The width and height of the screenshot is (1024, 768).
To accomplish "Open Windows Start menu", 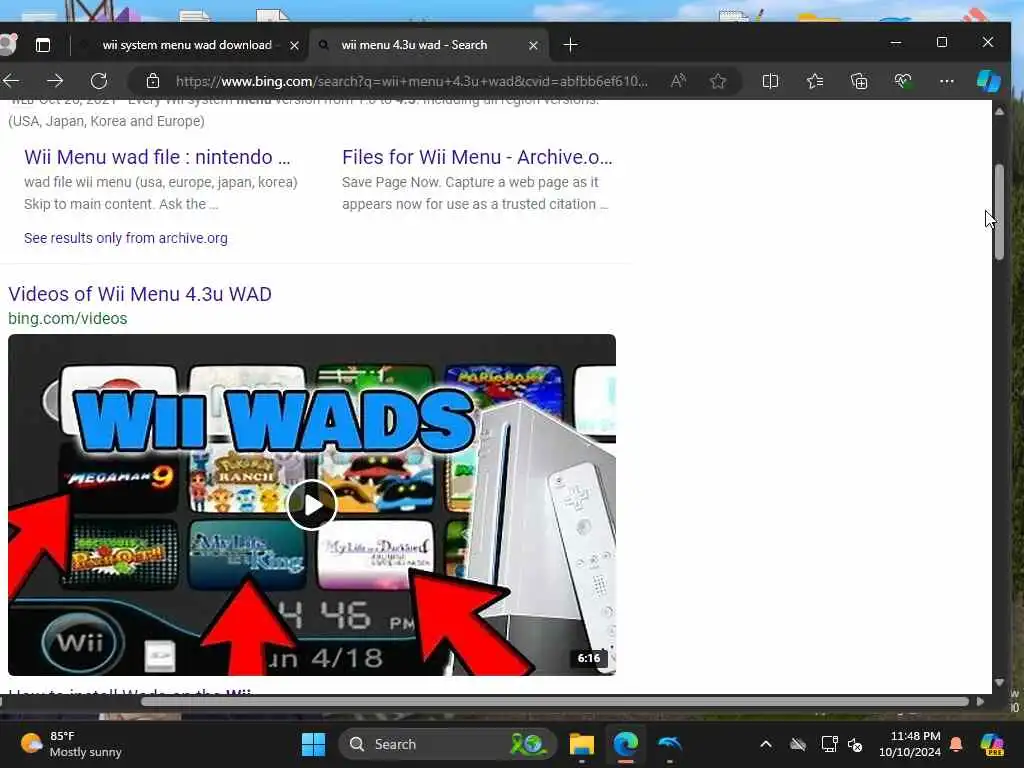I will click(x=313, y=744).
